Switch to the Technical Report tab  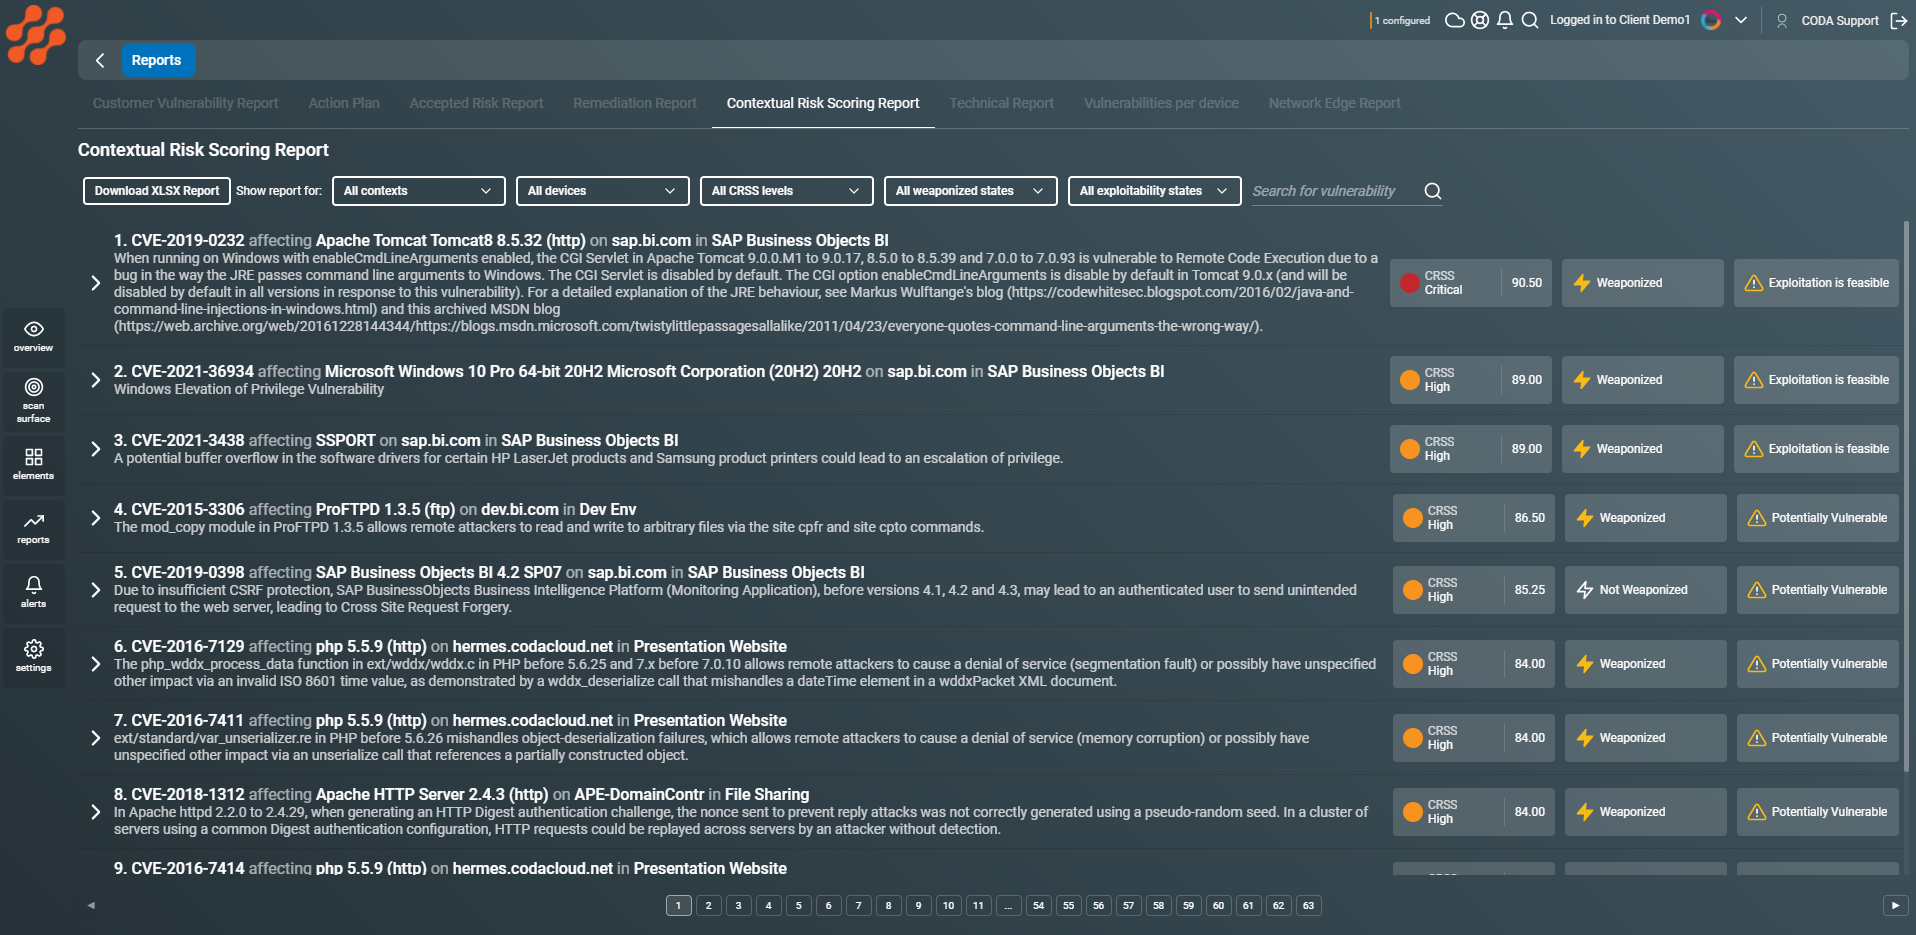(1002, 103)
